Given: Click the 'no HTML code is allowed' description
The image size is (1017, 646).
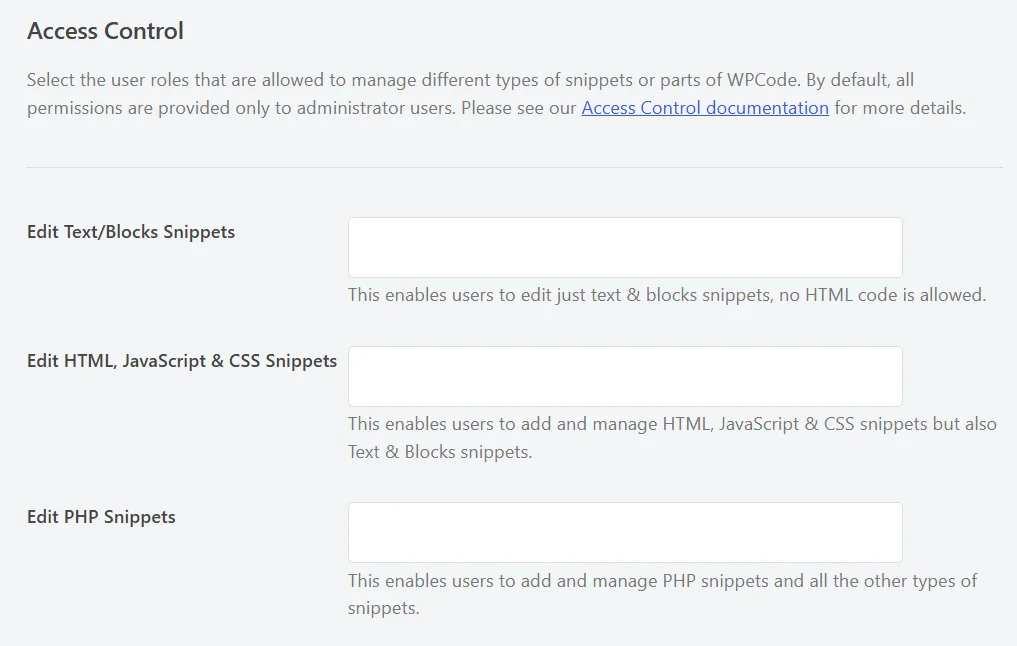Looking at the screenshot, I should (667, 295).
